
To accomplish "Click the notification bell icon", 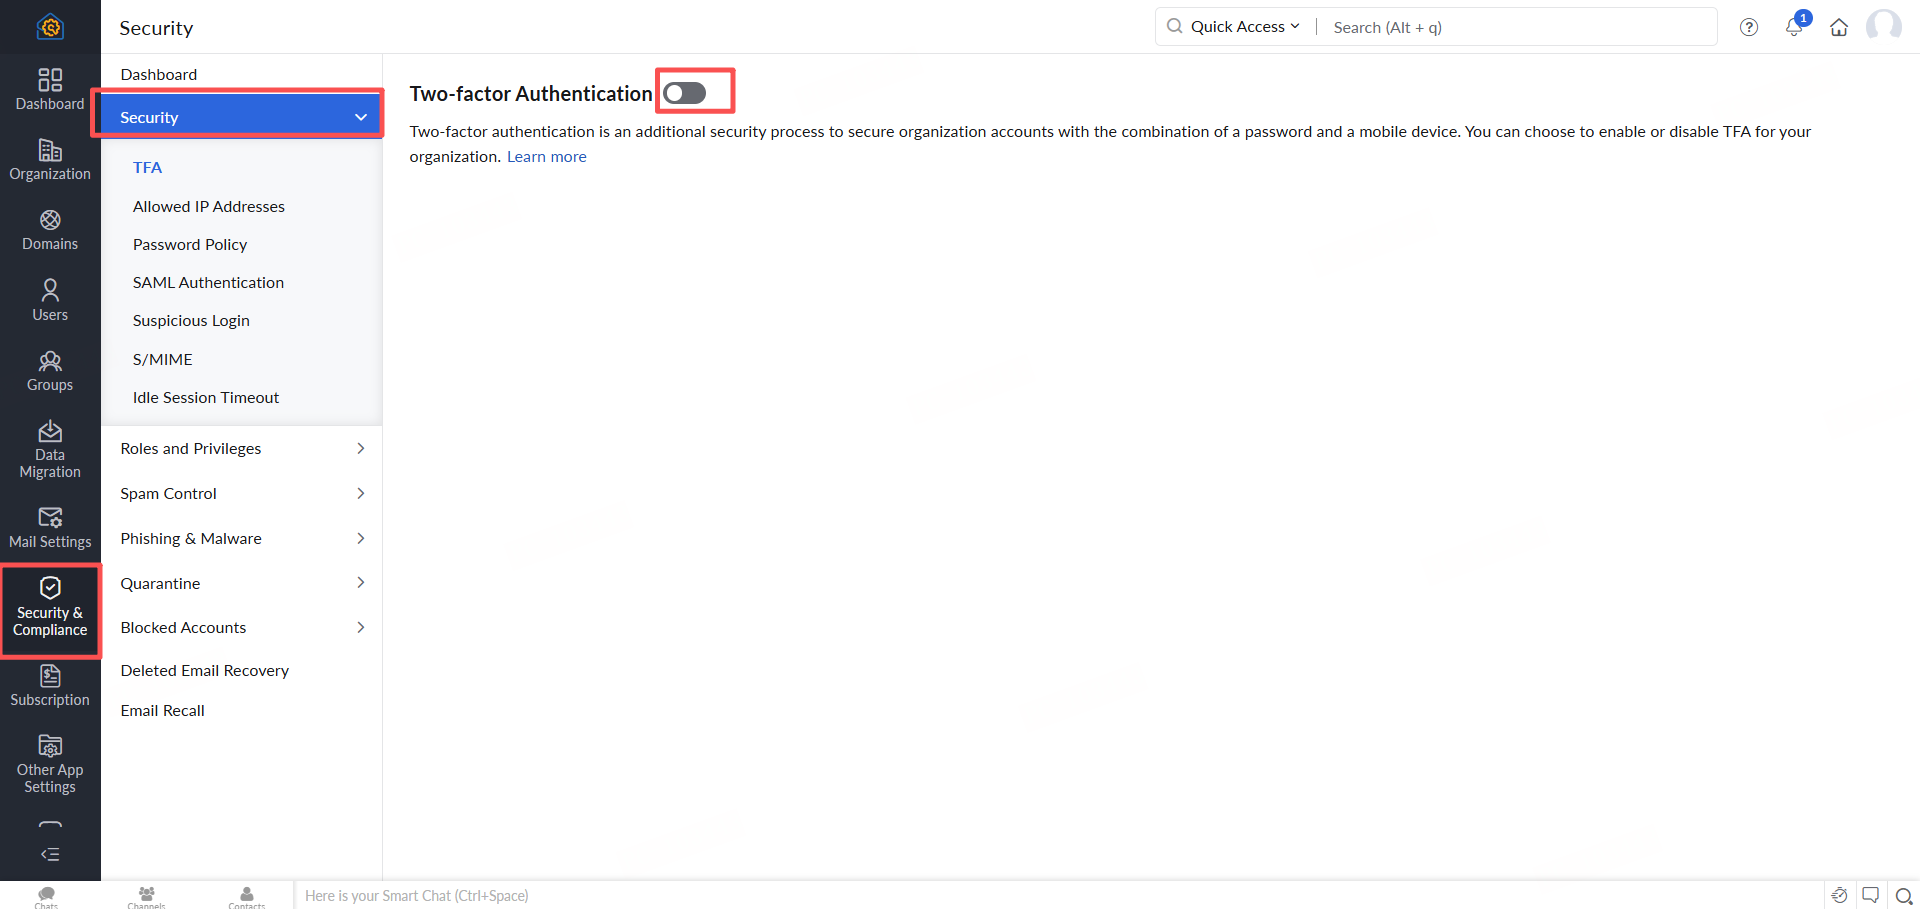I will [x=1794, y=27].
